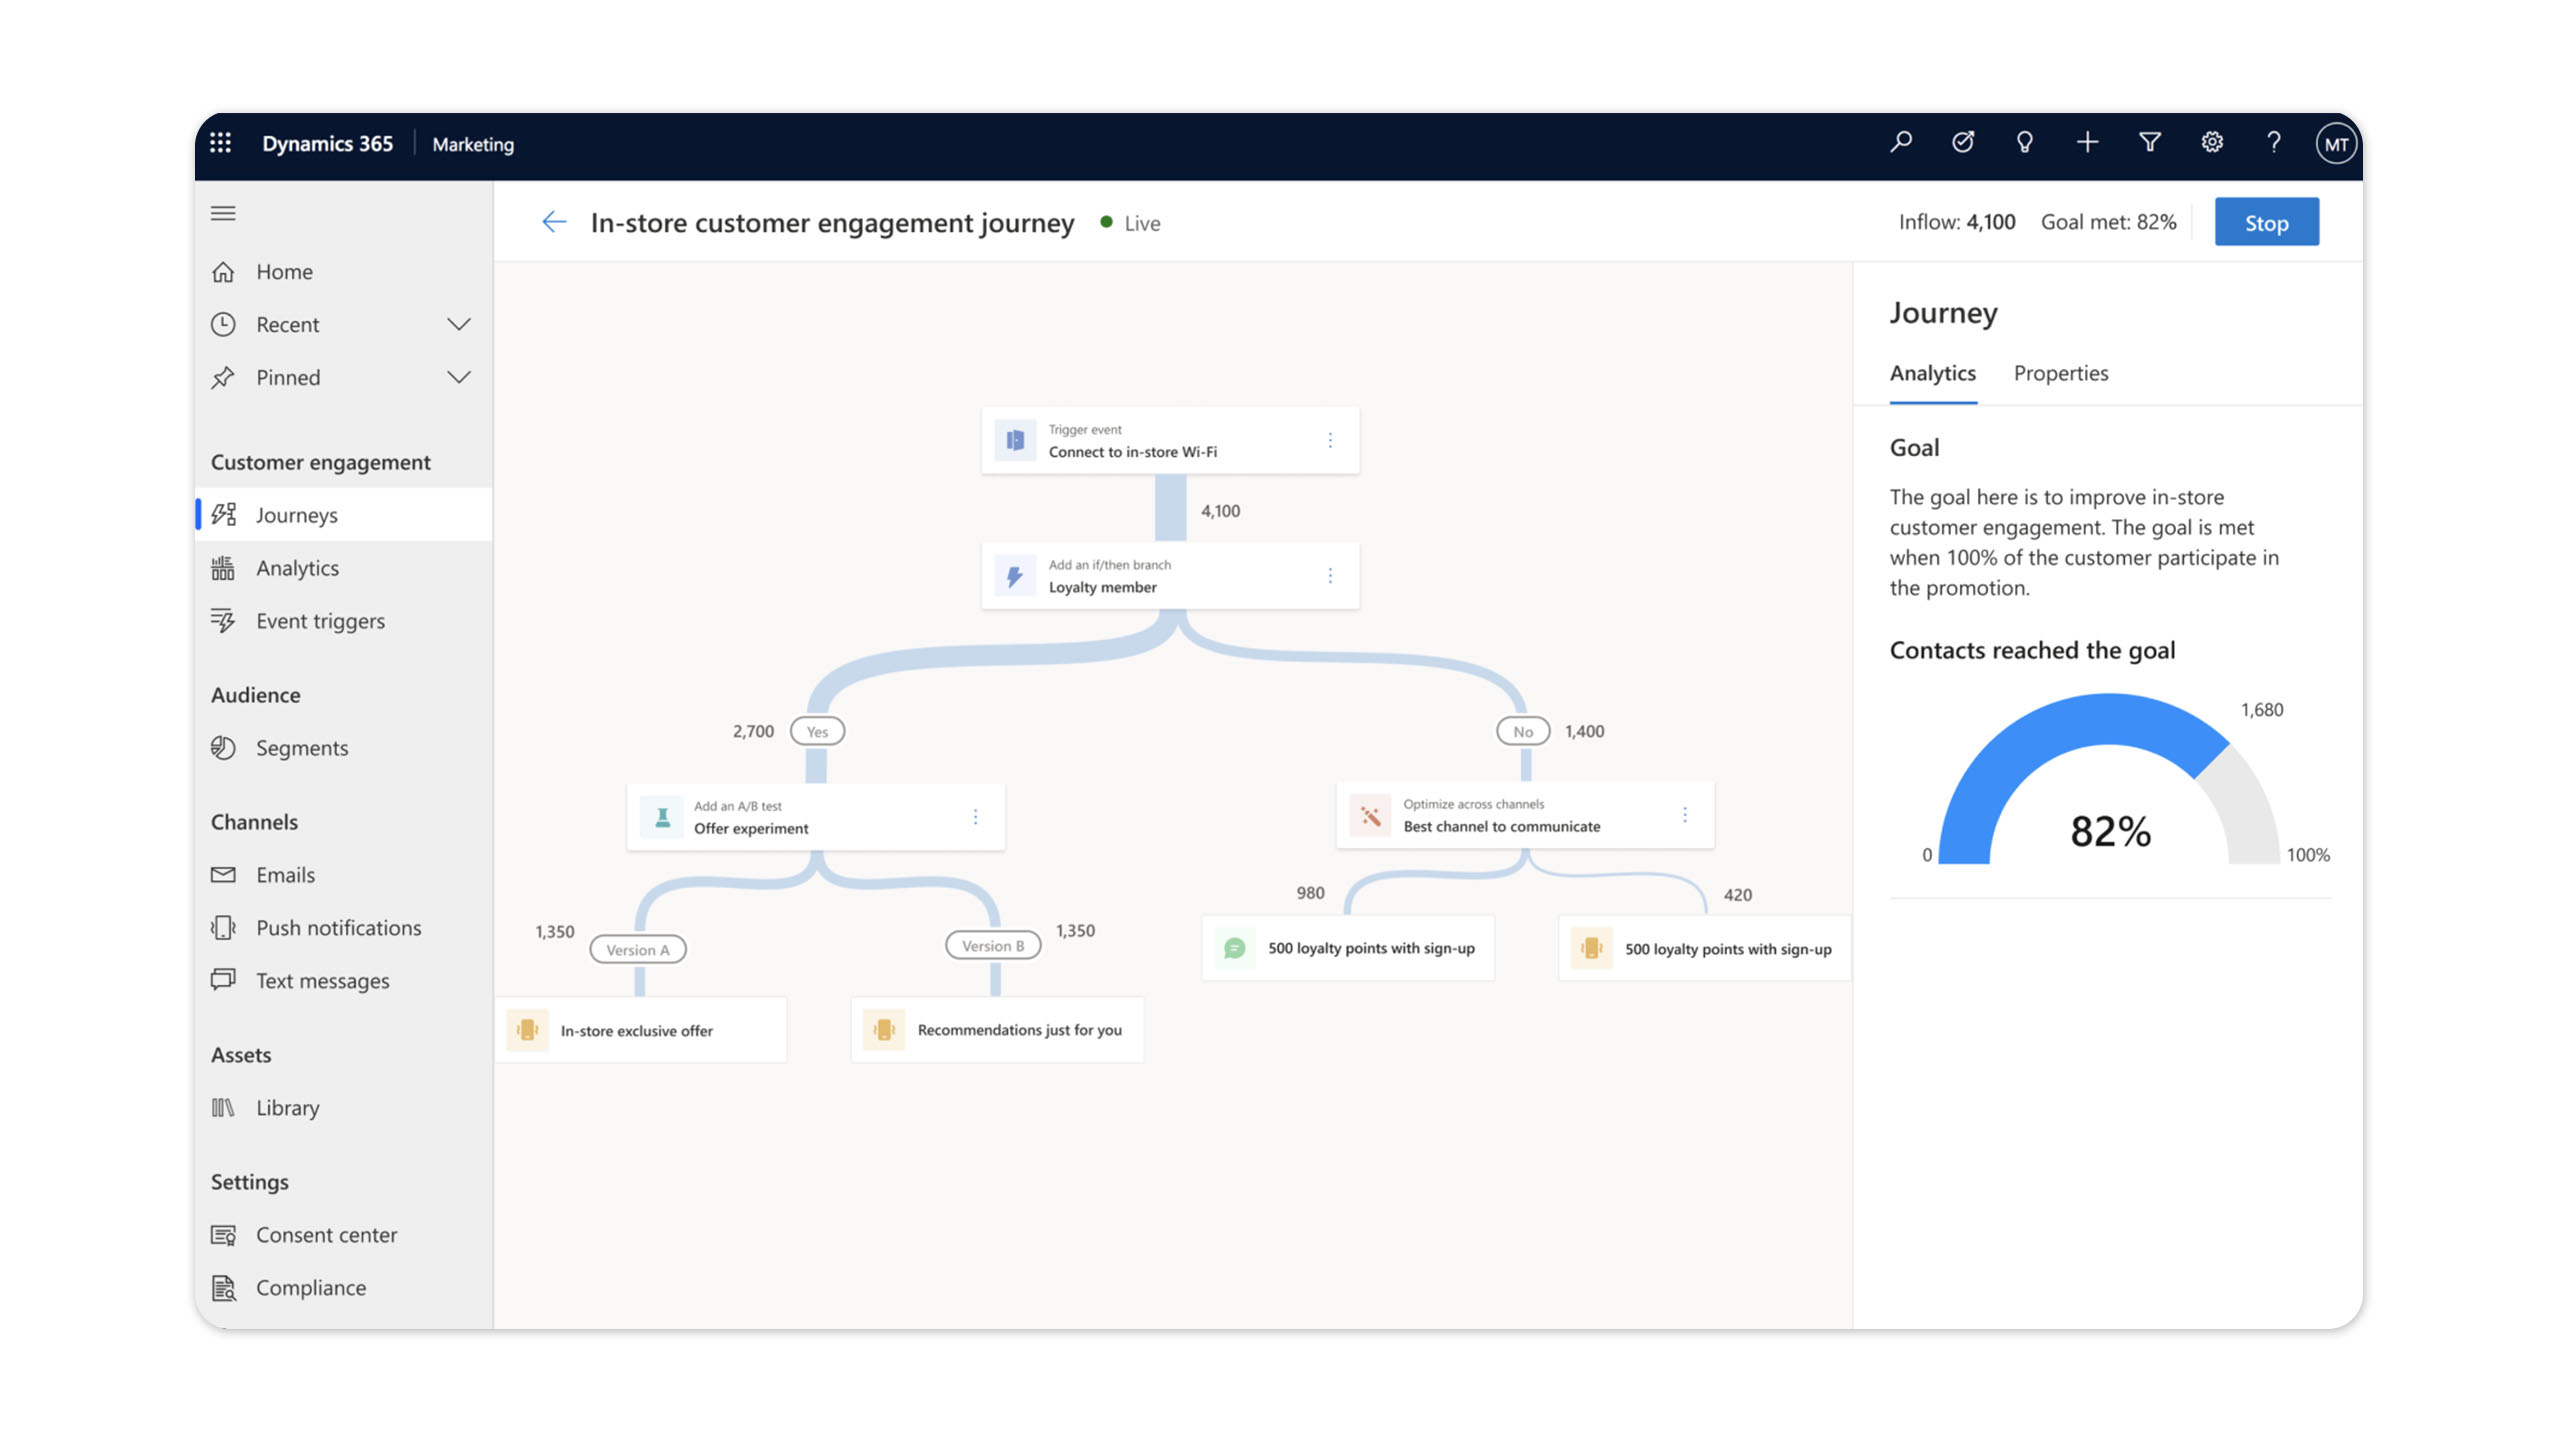Switch to the Properties tab

click(2060, 373)
